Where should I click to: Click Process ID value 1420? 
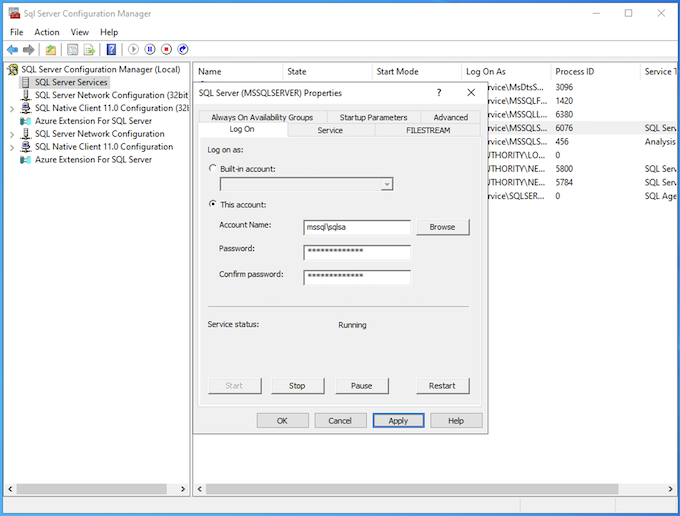click(564, 101)
